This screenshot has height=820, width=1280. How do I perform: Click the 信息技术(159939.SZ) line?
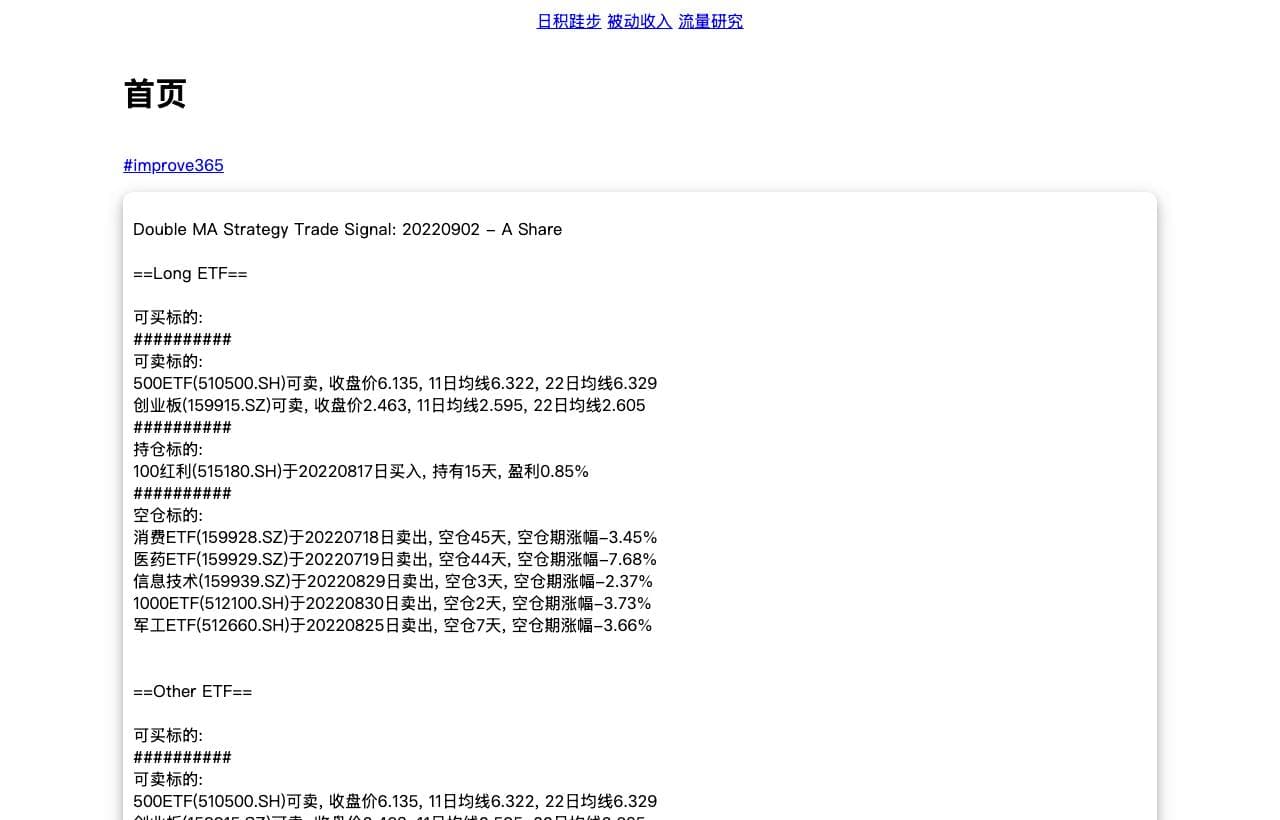393,581
